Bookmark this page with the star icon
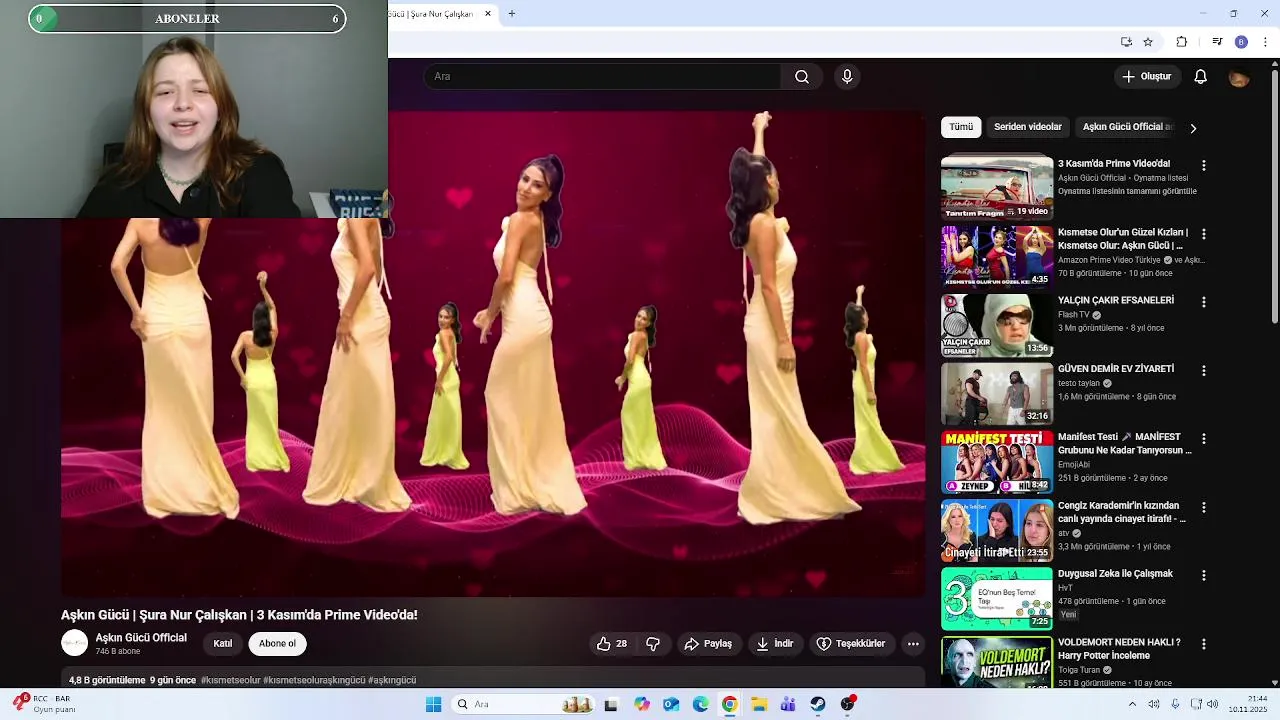The width and height of the screenshot is (1280, 720). point(1148,42)
